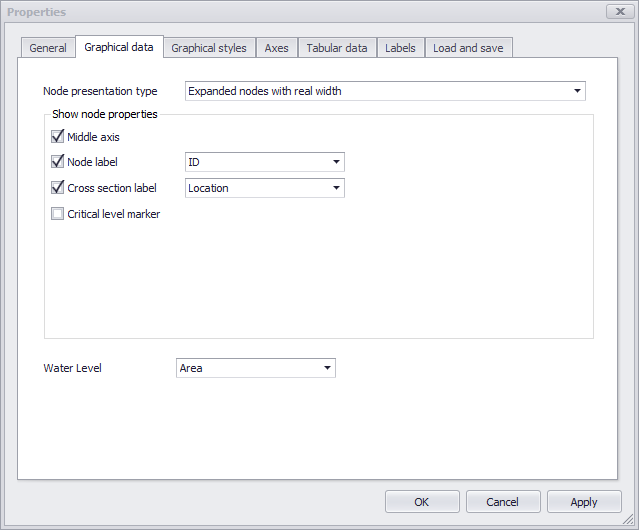Click the 'Water Level' label text

click(73, 368)
